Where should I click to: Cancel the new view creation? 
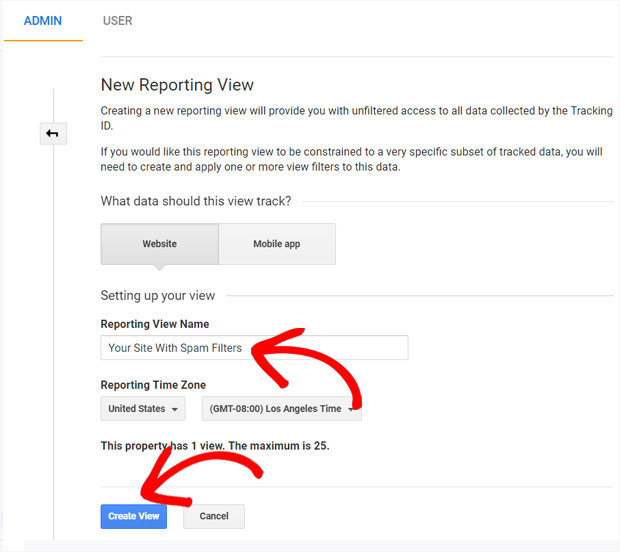[x=214, y=516]
